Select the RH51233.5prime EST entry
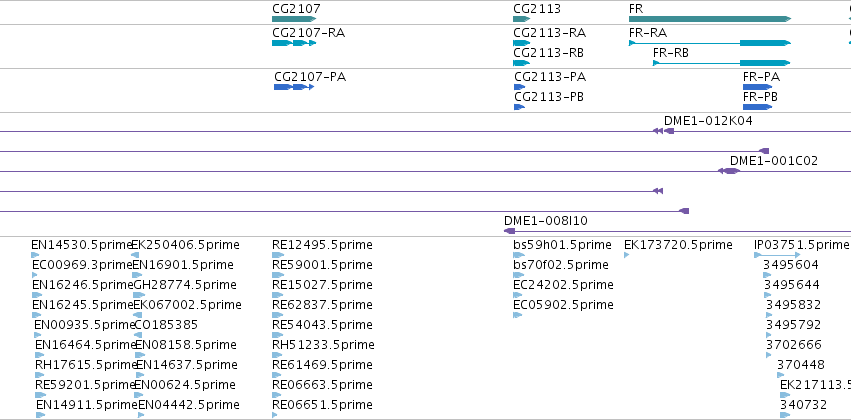 323,345
